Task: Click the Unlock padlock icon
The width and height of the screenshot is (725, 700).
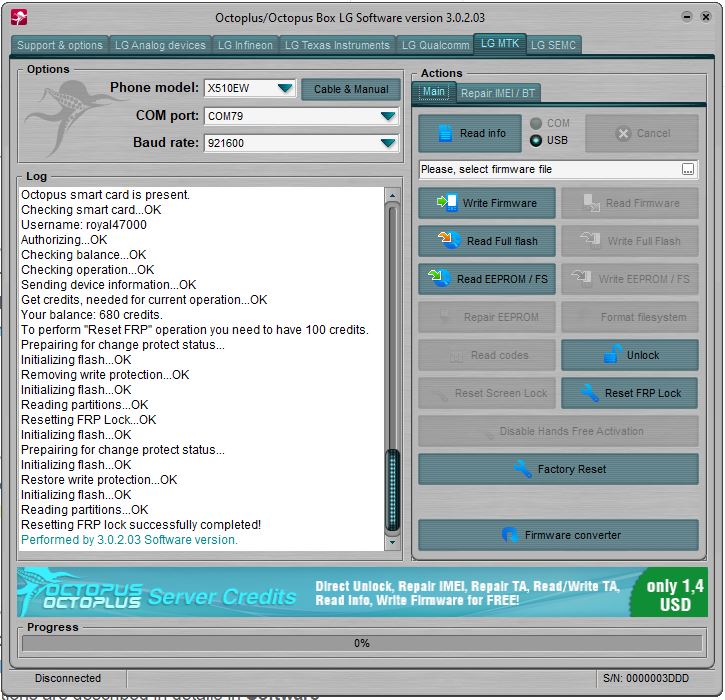Action: [x=612, y=355]
